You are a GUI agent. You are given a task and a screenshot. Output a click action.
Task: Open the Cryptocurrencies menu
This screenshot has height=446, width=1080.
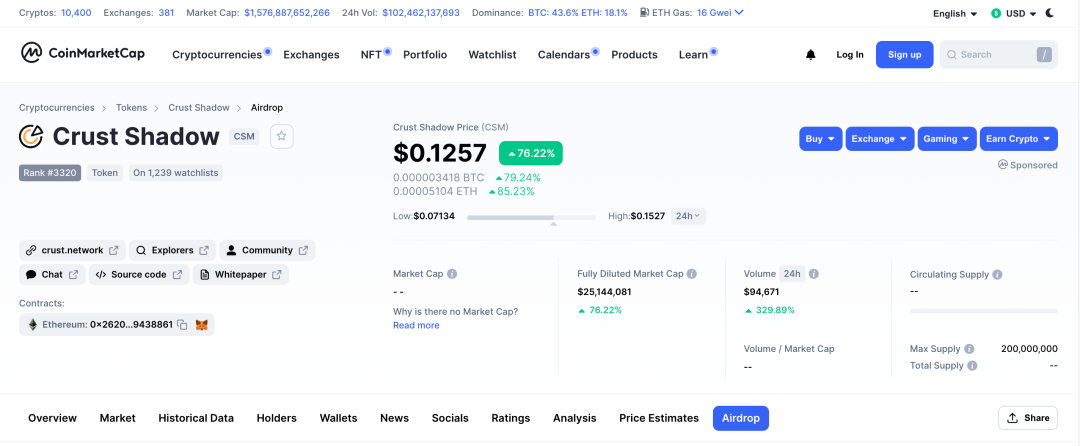click(217, 55)
